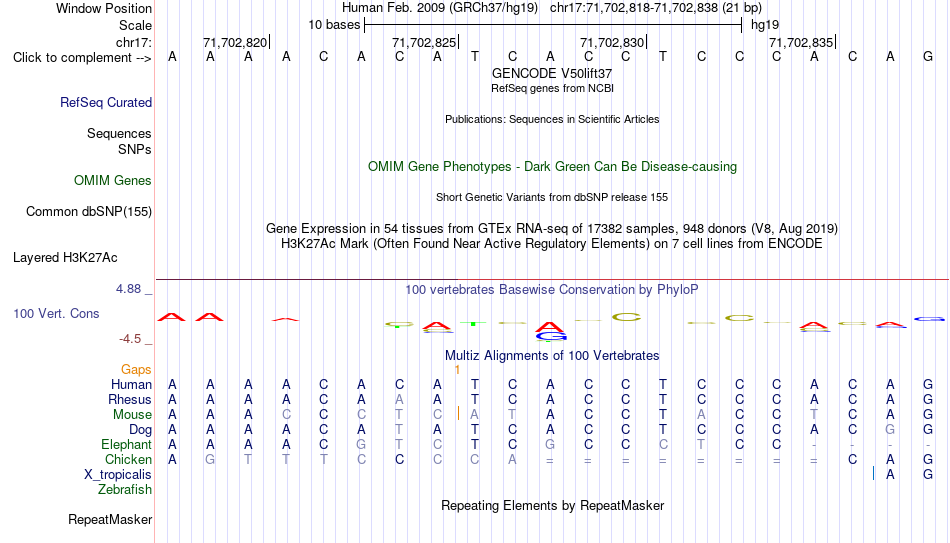Select the Chicken alignment row label

128,459
